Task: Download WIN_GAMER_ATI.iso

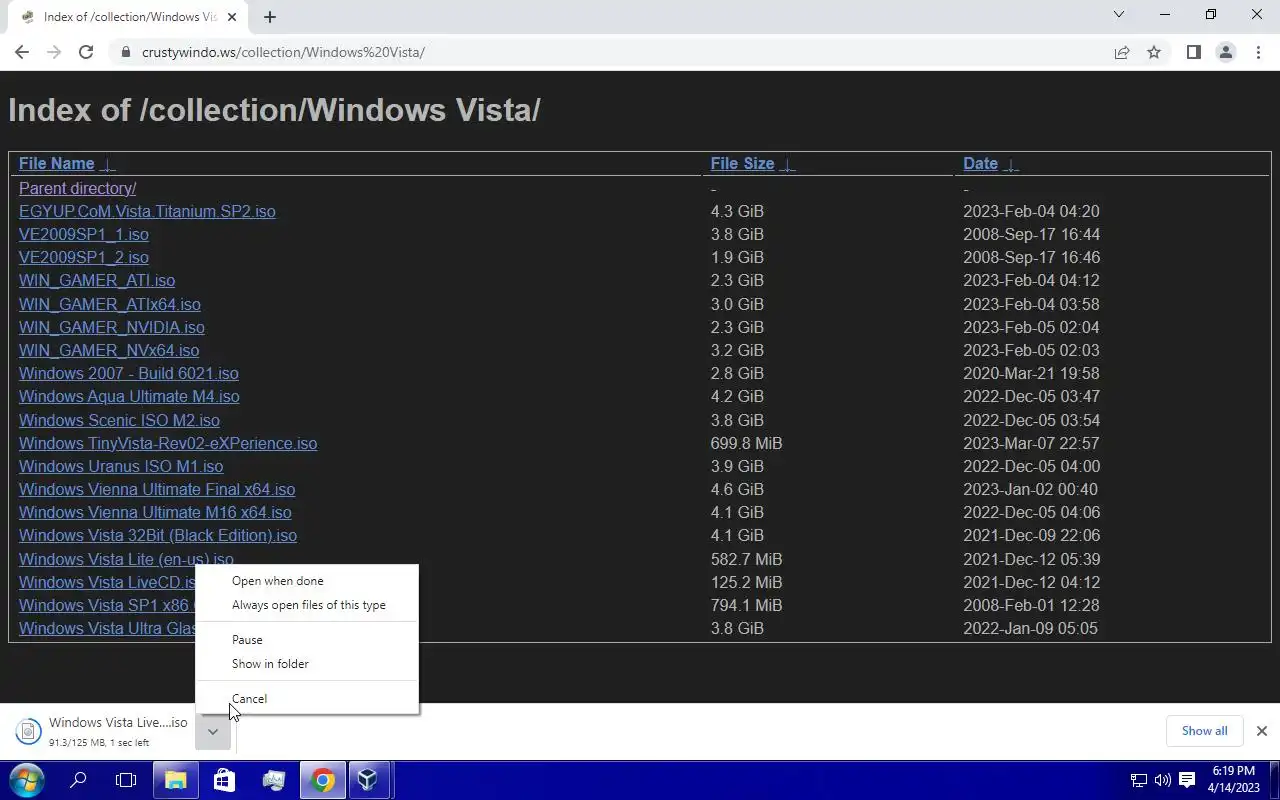Action: click(97, 280)
